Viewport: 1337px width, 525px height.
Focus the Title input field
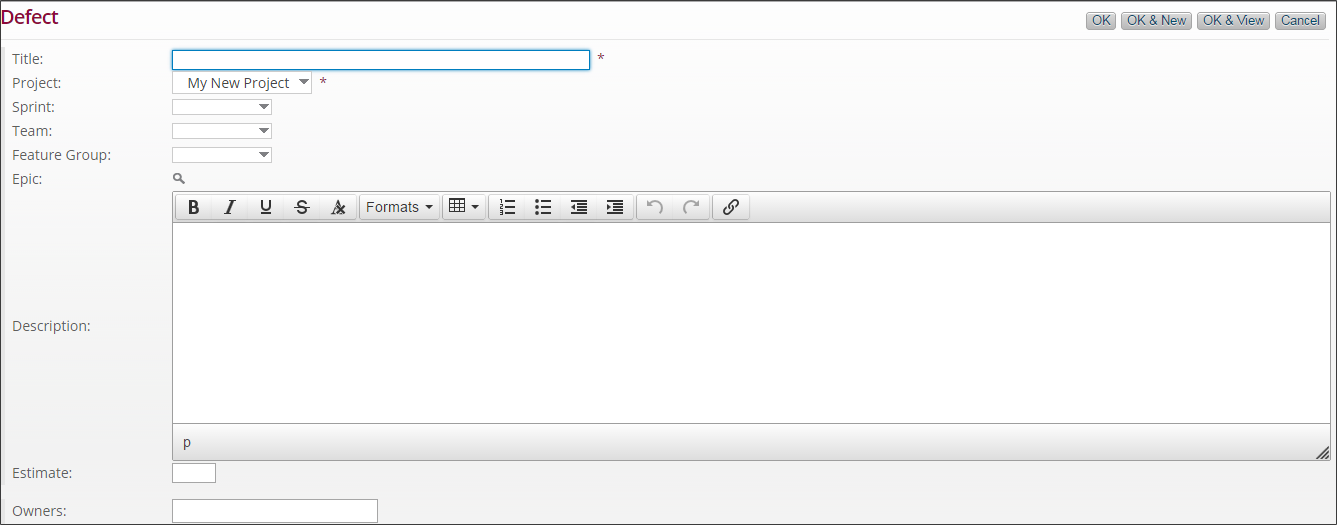pos(381,60)
